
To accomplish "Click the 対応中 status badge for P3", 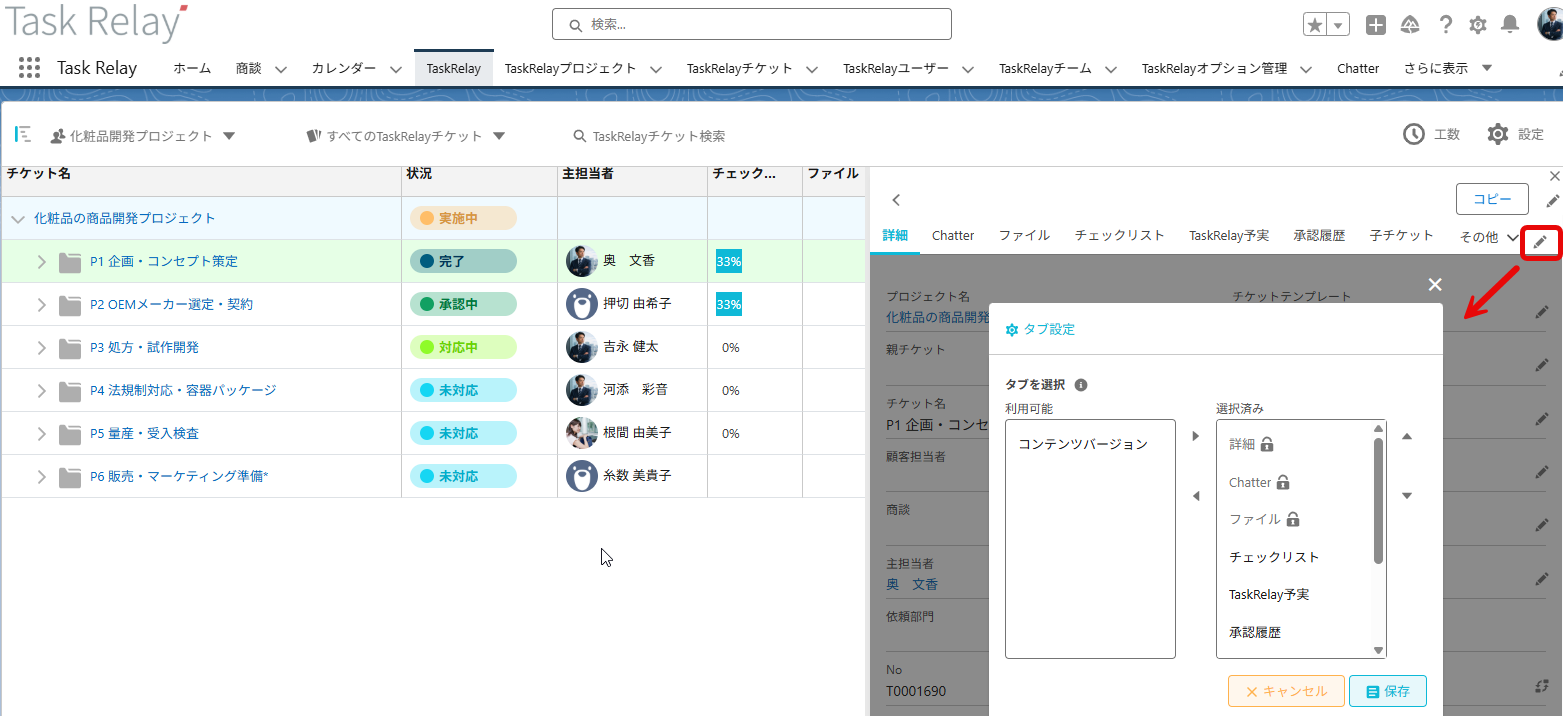I will (x=463, y=347).
